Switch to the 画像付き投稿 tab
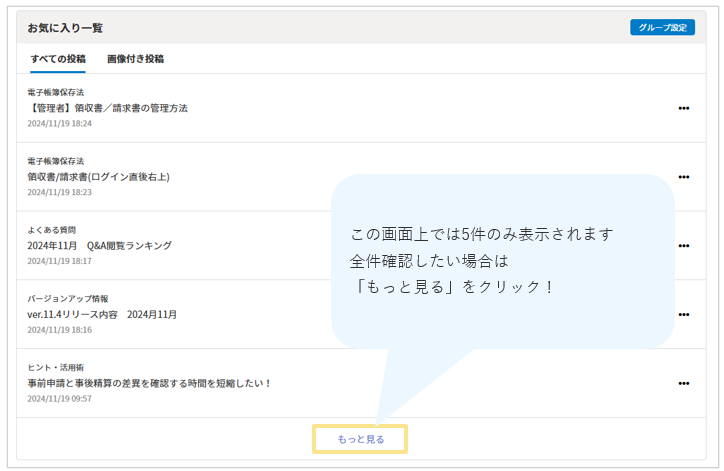 [135, 59]
